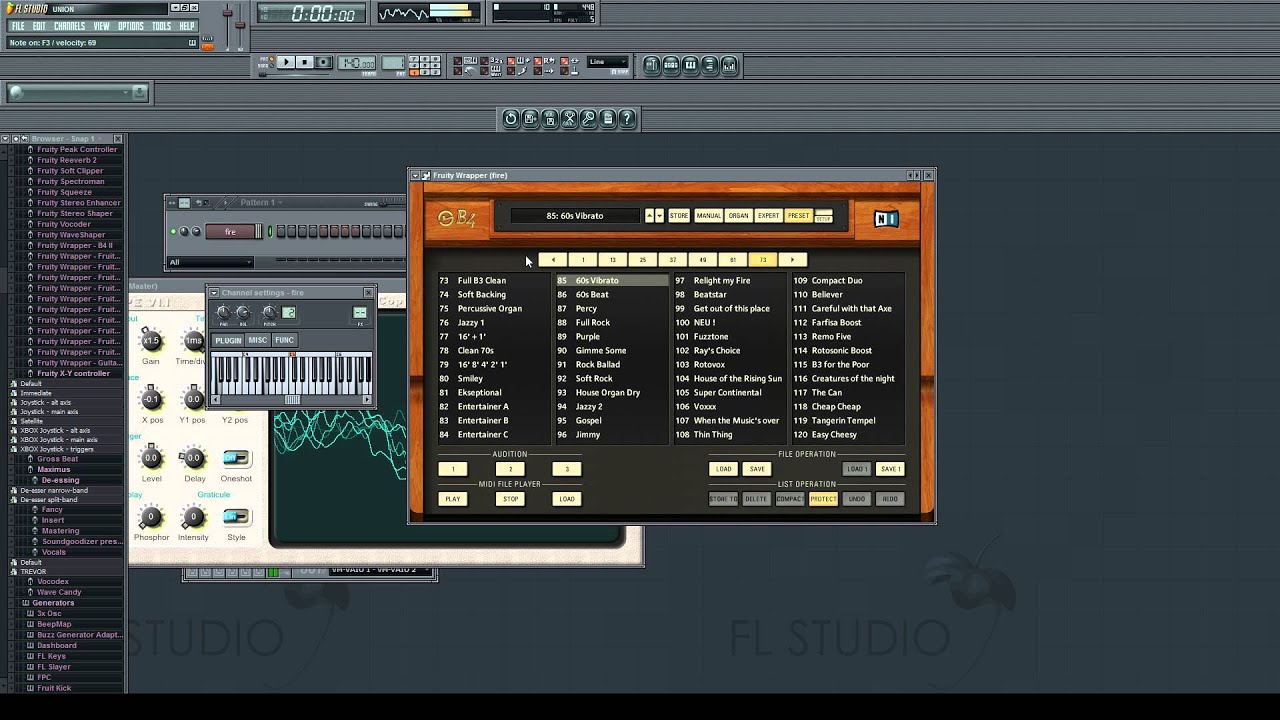Click next preset page arrow button

click(x=792, y=260)
